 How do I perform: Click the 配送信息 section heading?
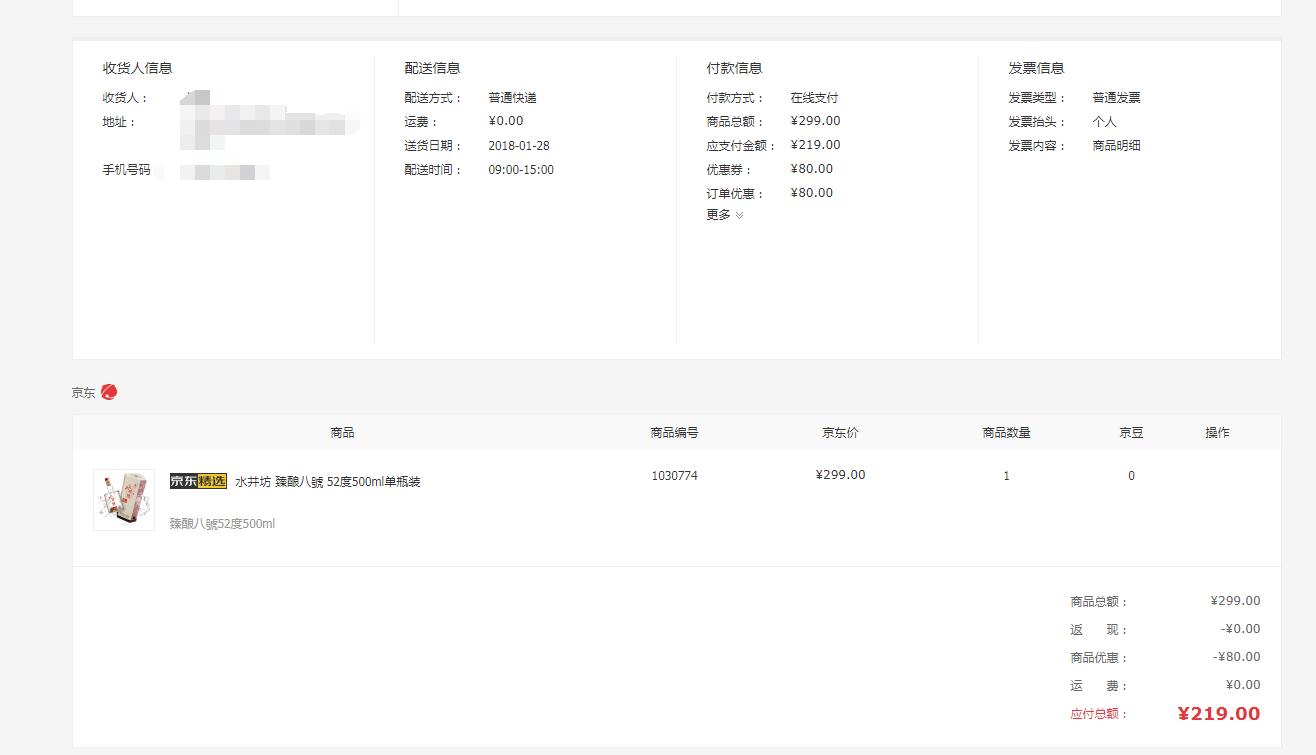(x=432, y=68)
